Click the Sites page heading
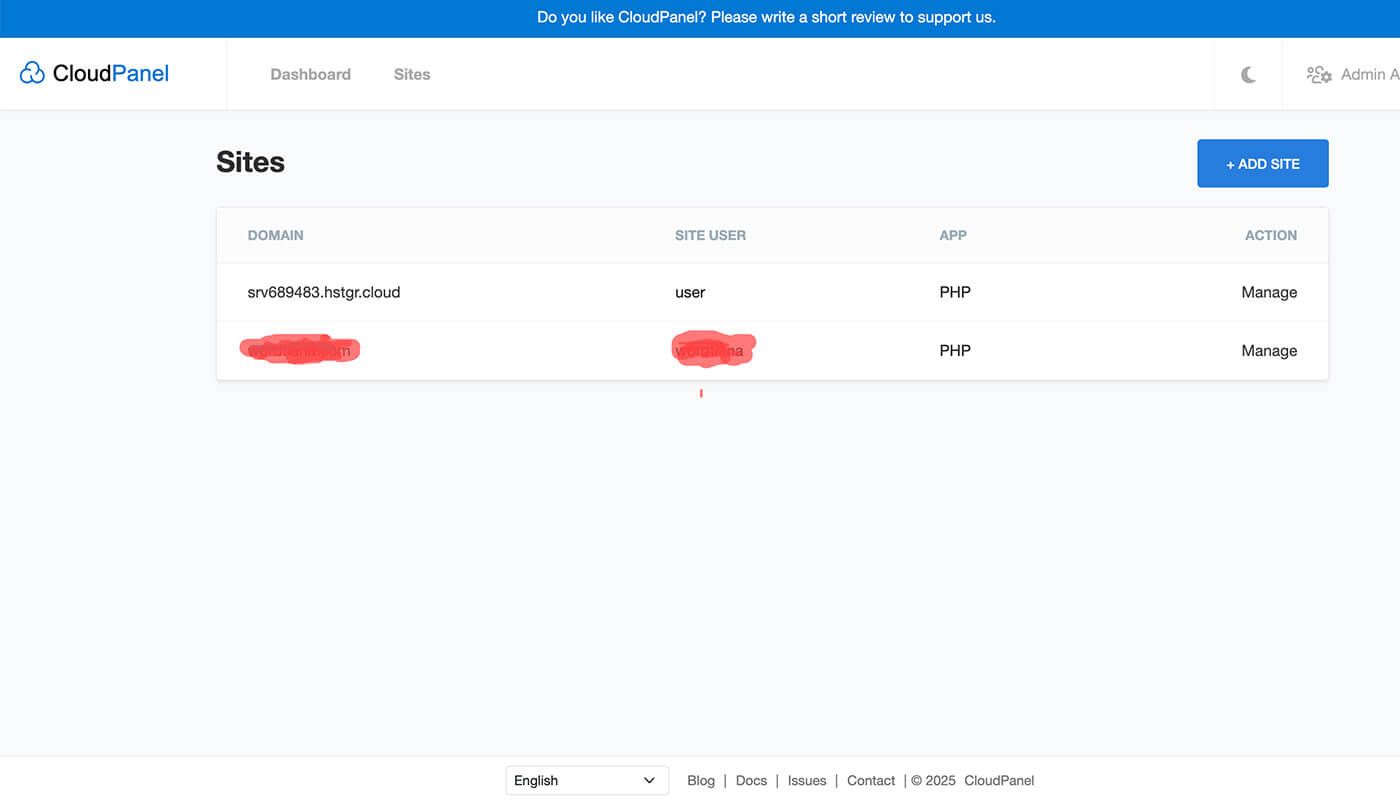 coord(250,162)
